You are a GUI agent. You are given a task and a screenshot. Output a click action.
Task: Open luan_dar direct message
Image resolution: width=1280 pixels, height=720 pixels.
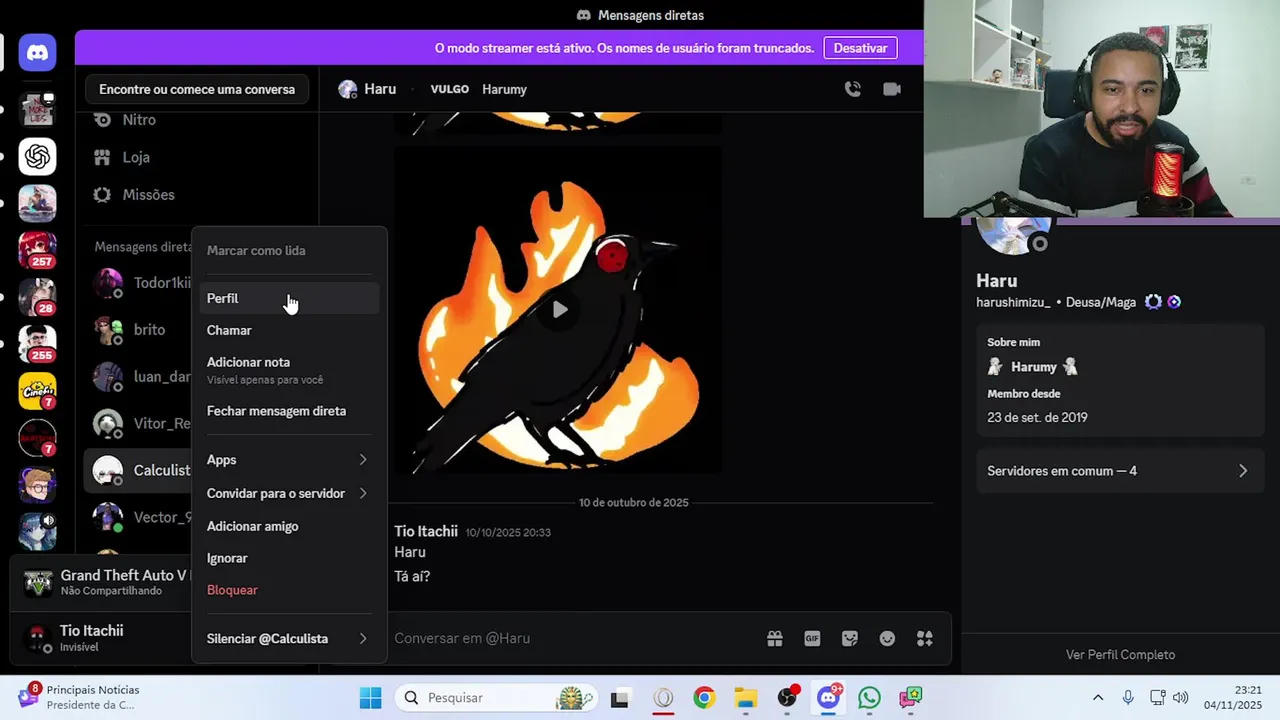[x=139, y=376]
